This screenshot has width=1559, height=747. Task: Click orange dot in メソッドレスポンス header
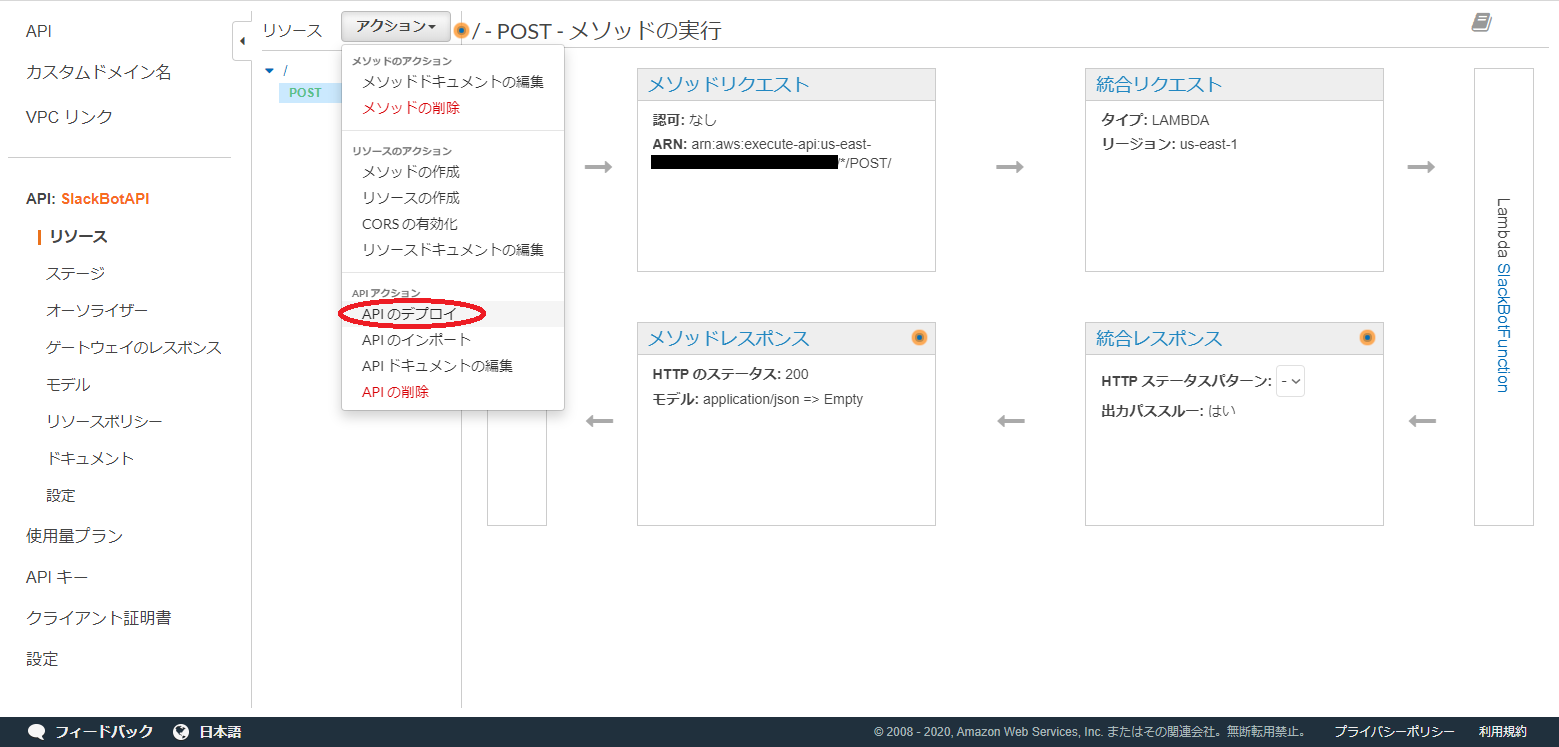919,338
